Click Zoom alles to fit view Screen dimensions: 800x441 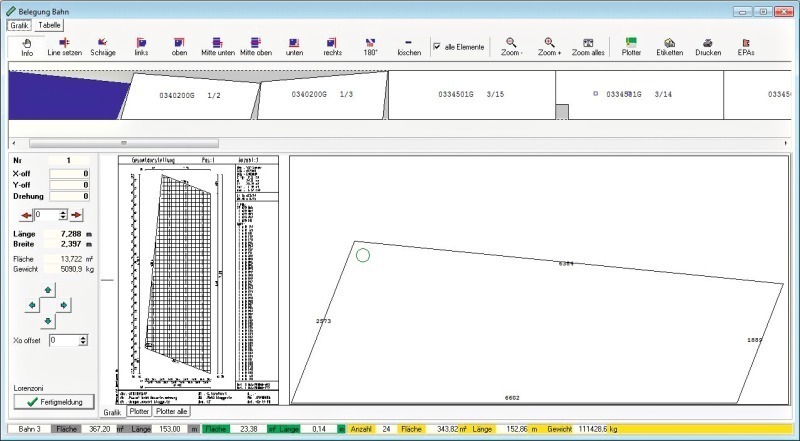pos(588,47)
